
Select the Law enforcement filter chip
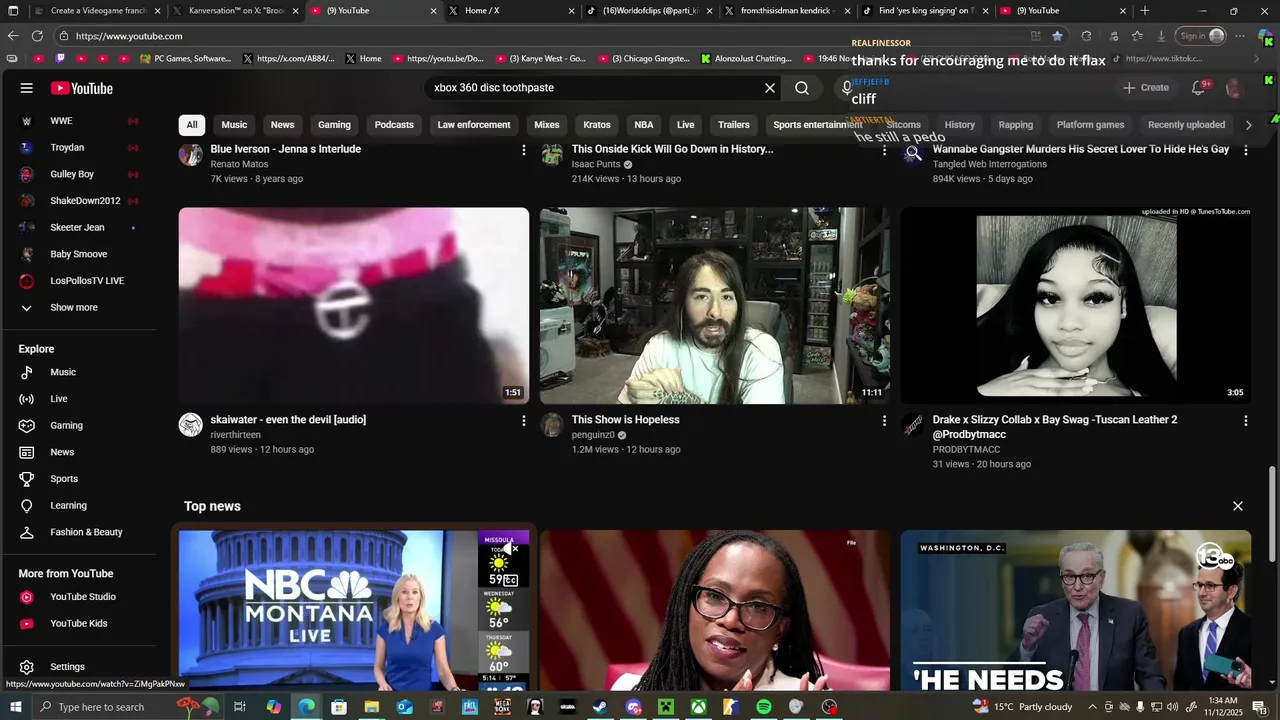[x=474, y=125]
